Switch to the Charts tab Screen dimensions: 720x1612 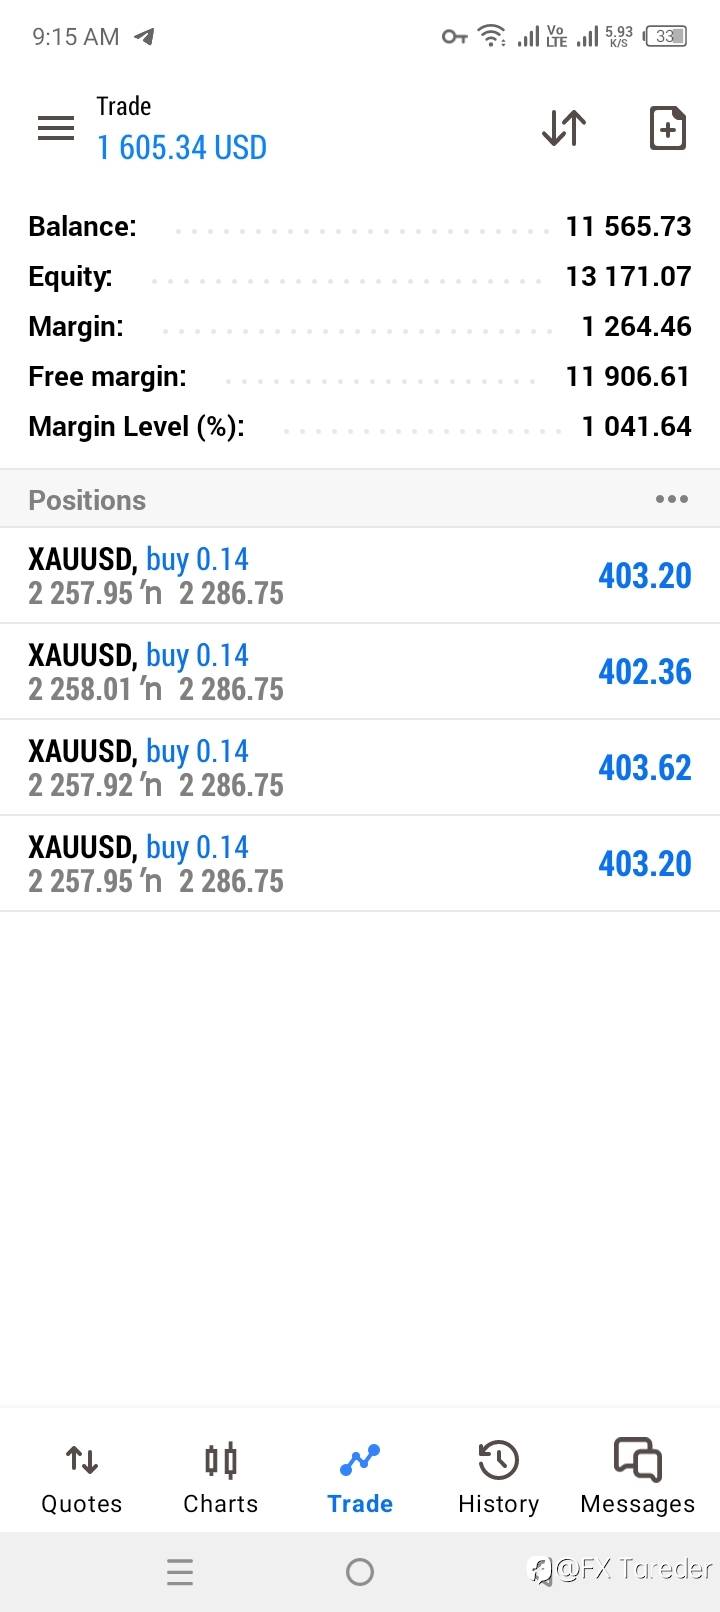point(220,1478)
